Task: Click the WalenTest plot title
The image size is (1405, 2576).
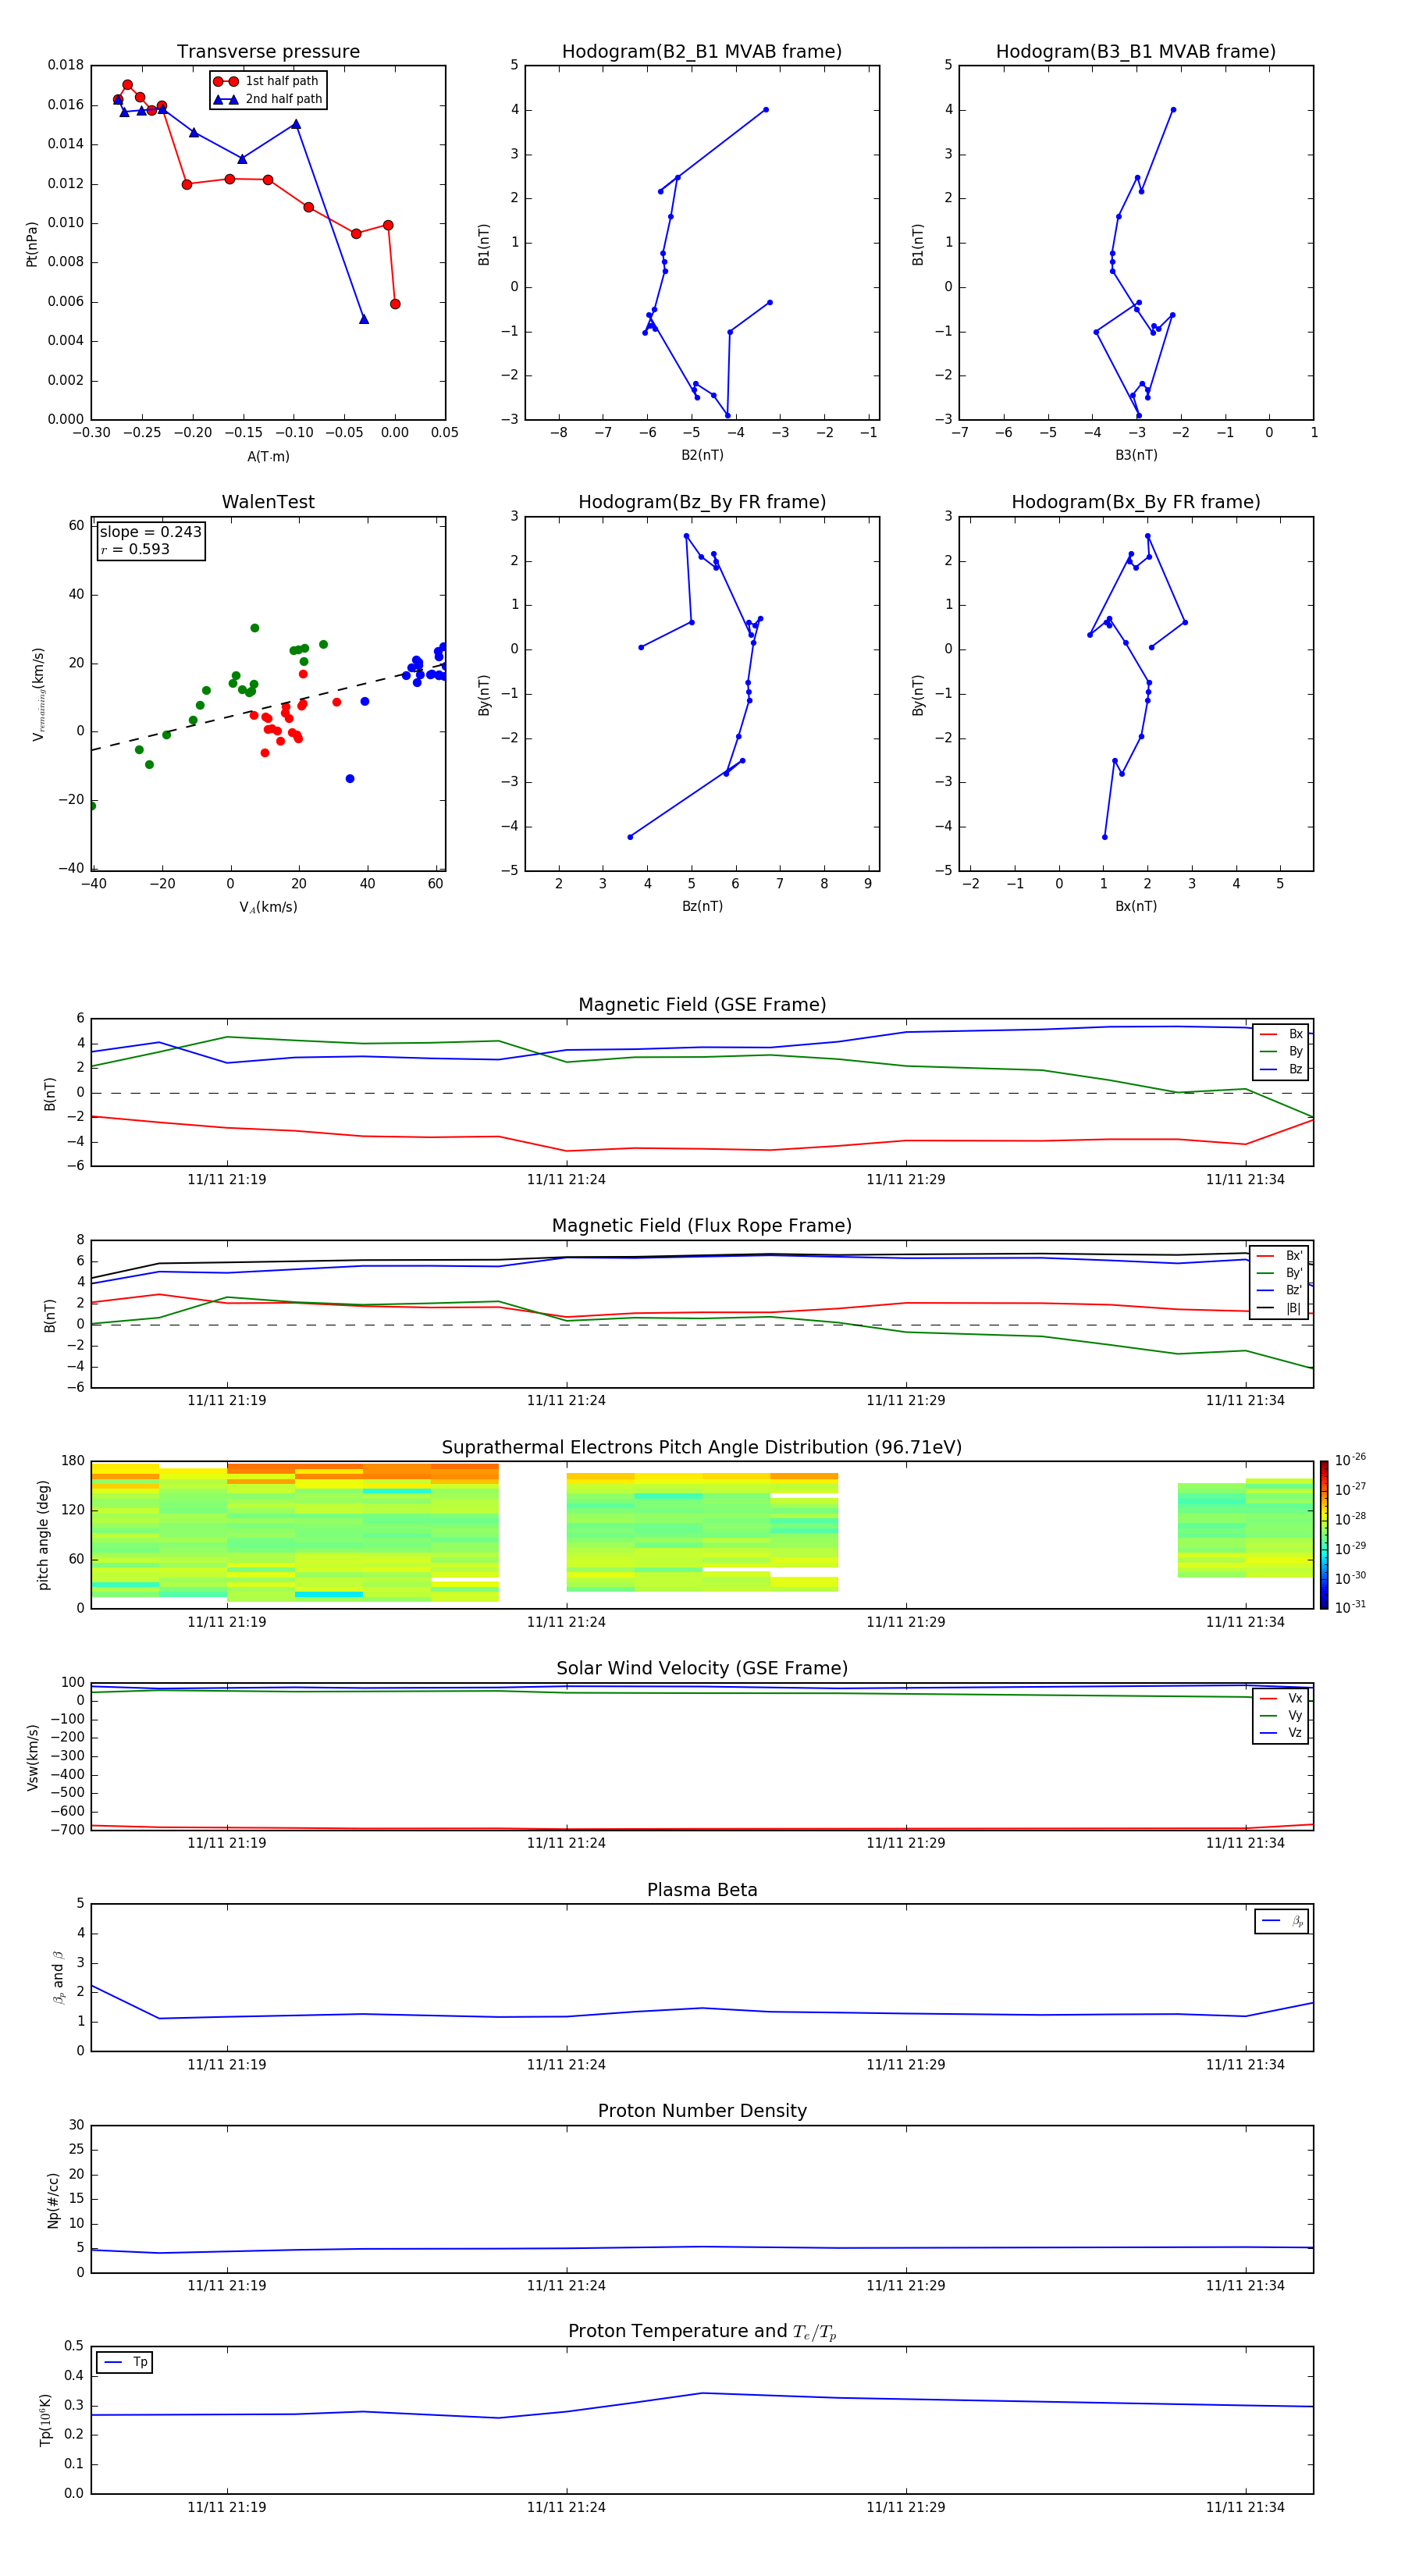Action: tap(268, 502)
